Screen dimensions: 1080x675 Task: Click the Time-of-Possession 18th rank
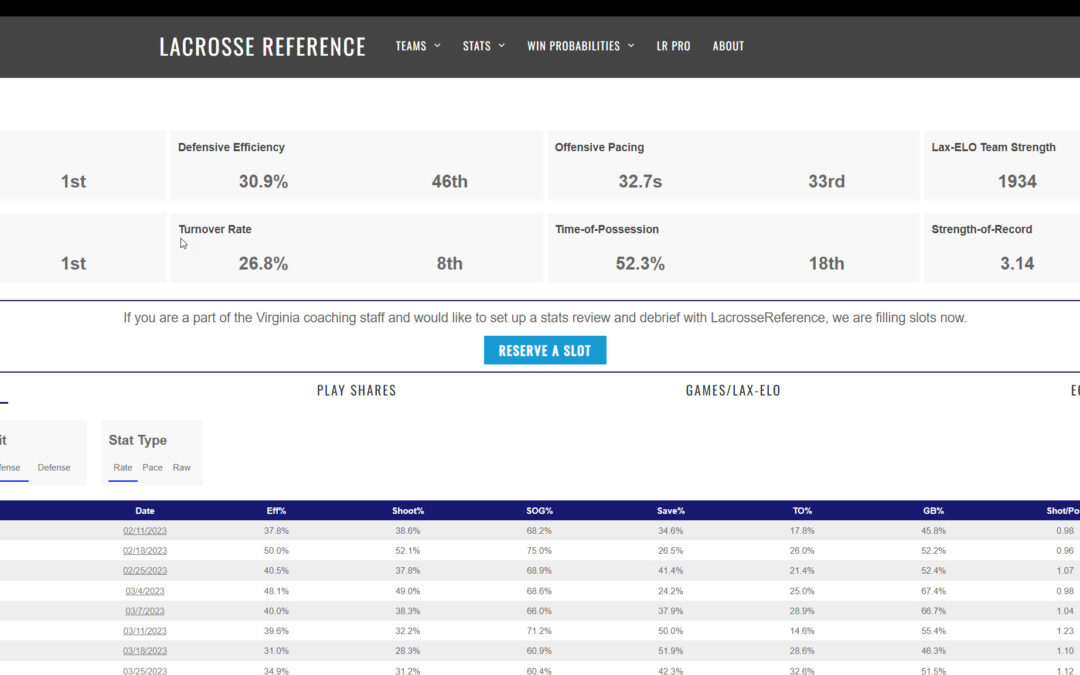826,263
